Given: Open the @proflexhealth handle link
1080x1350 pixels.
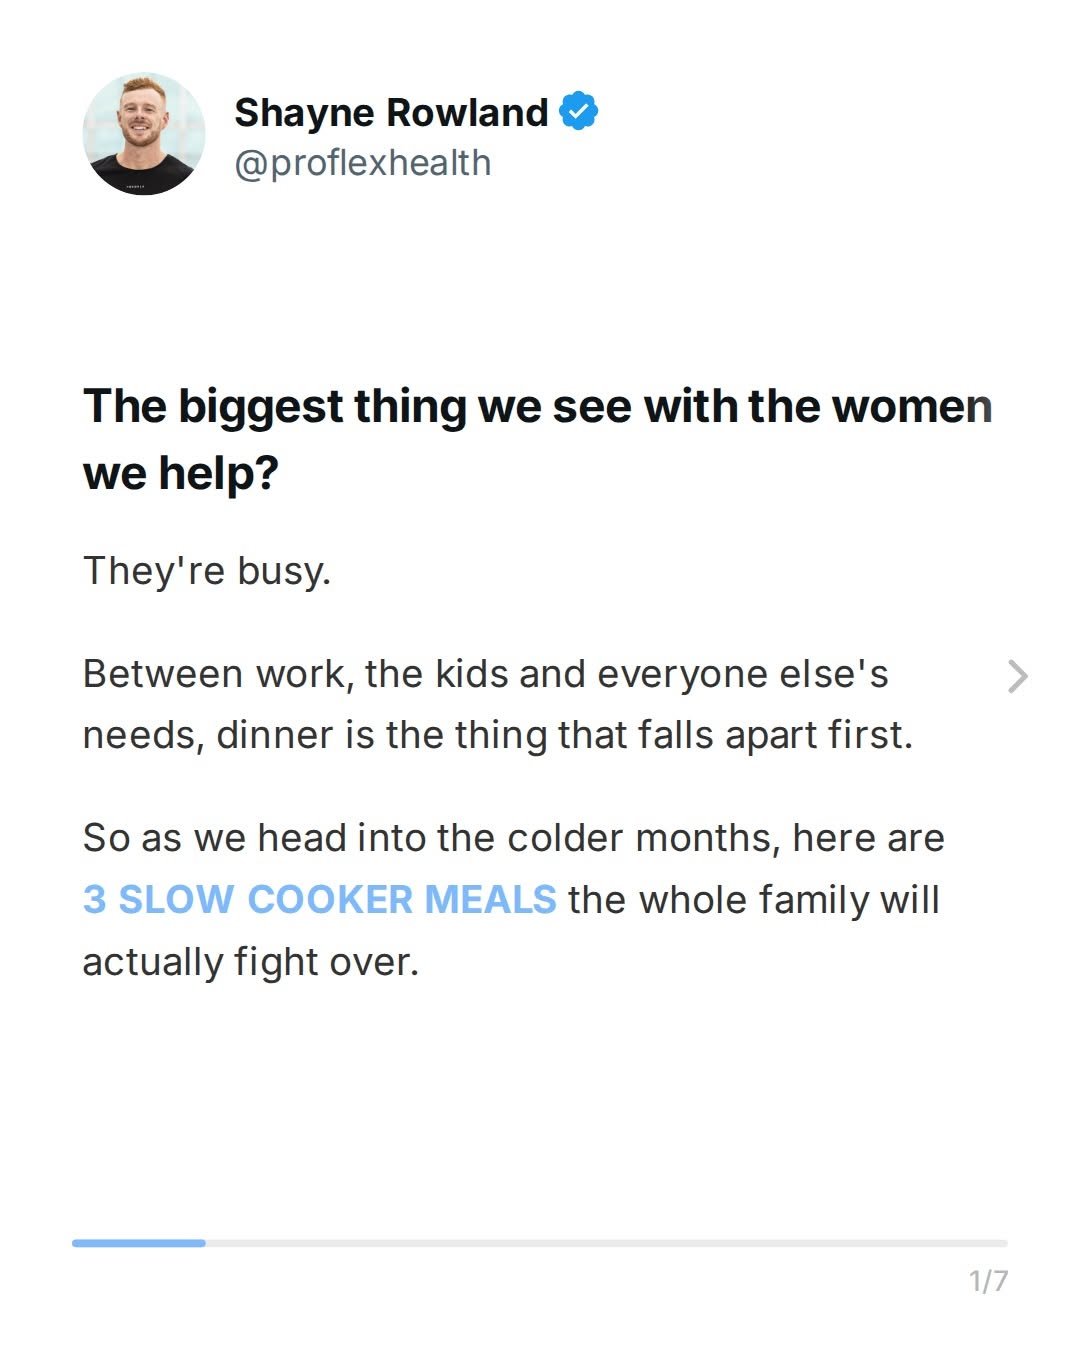Looking at the screenshot, I should pos(363,163).
